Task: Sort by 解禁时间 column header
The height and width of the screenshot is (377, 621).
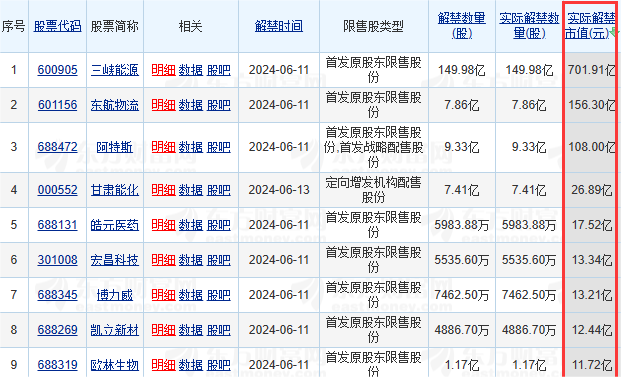Action: point(279,26)
